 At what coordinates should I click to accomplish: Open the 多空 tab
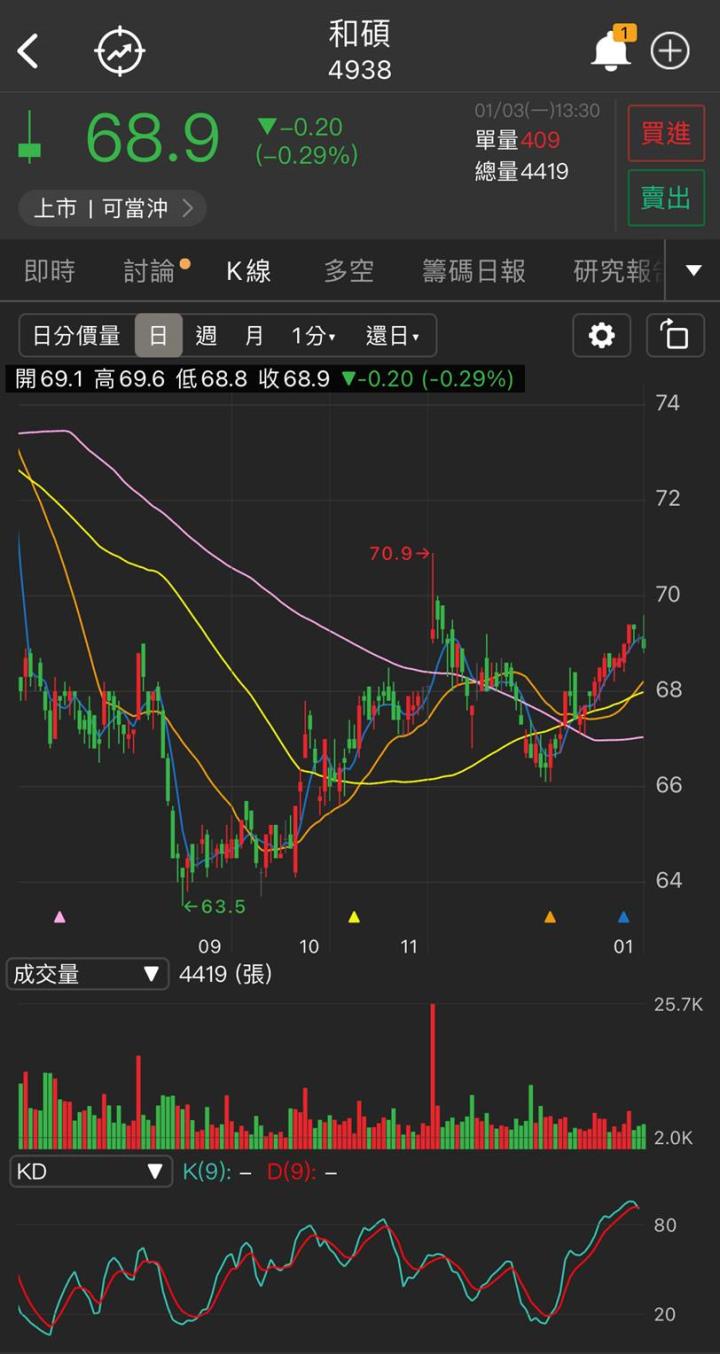coord(348,271)
